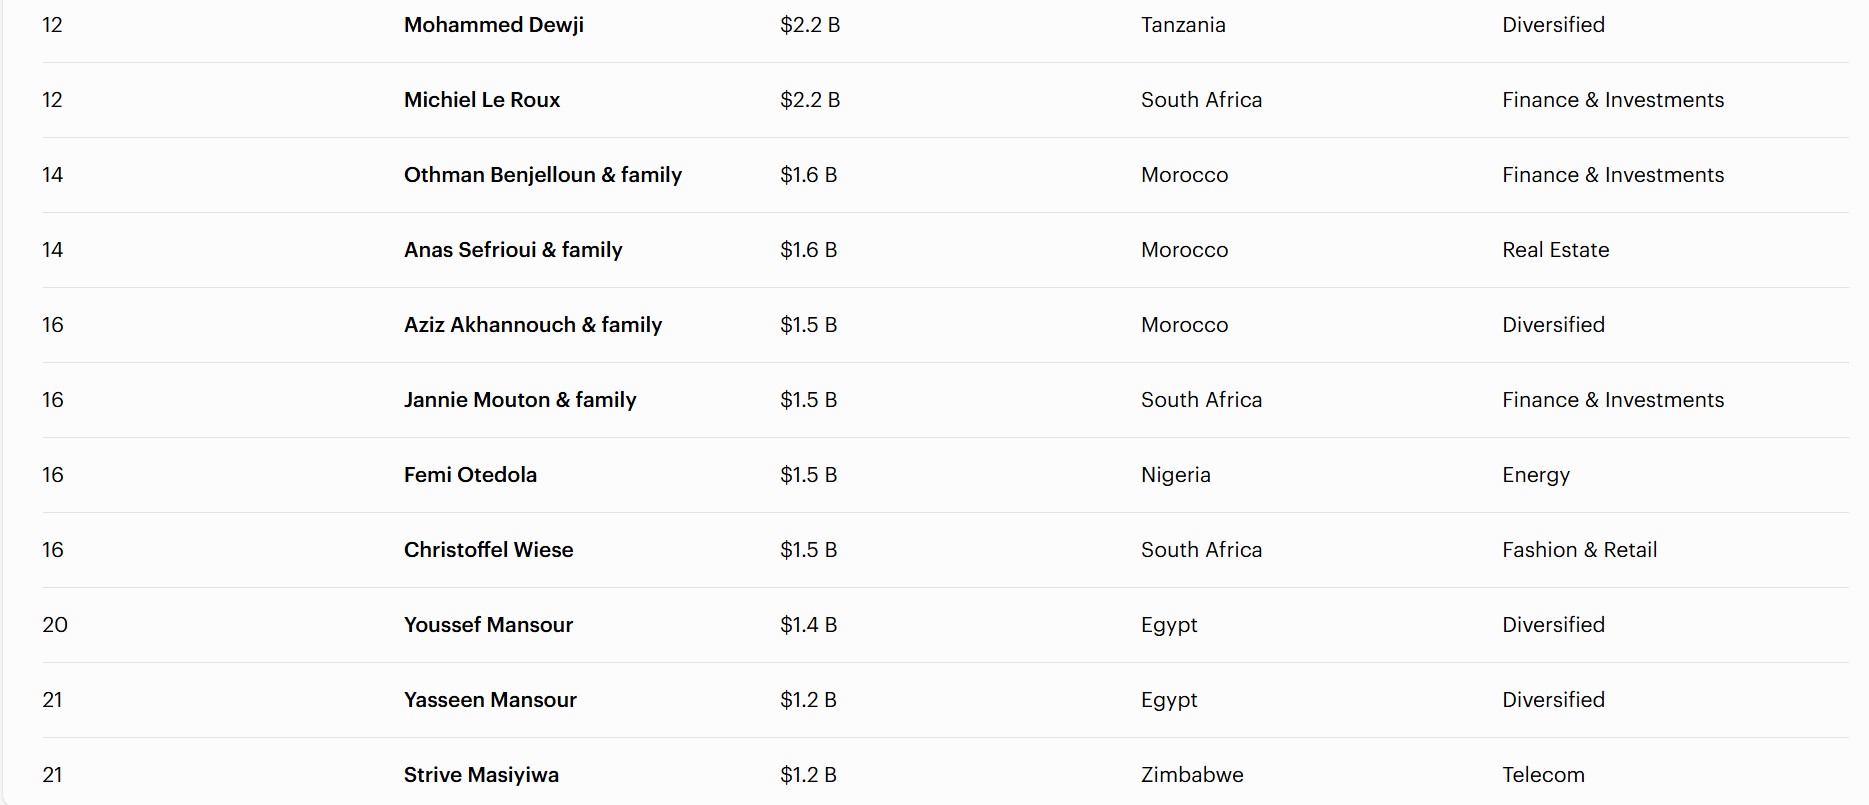
Task: Select Christoffel Wiese entry
Action: click(x=489, y=550)
